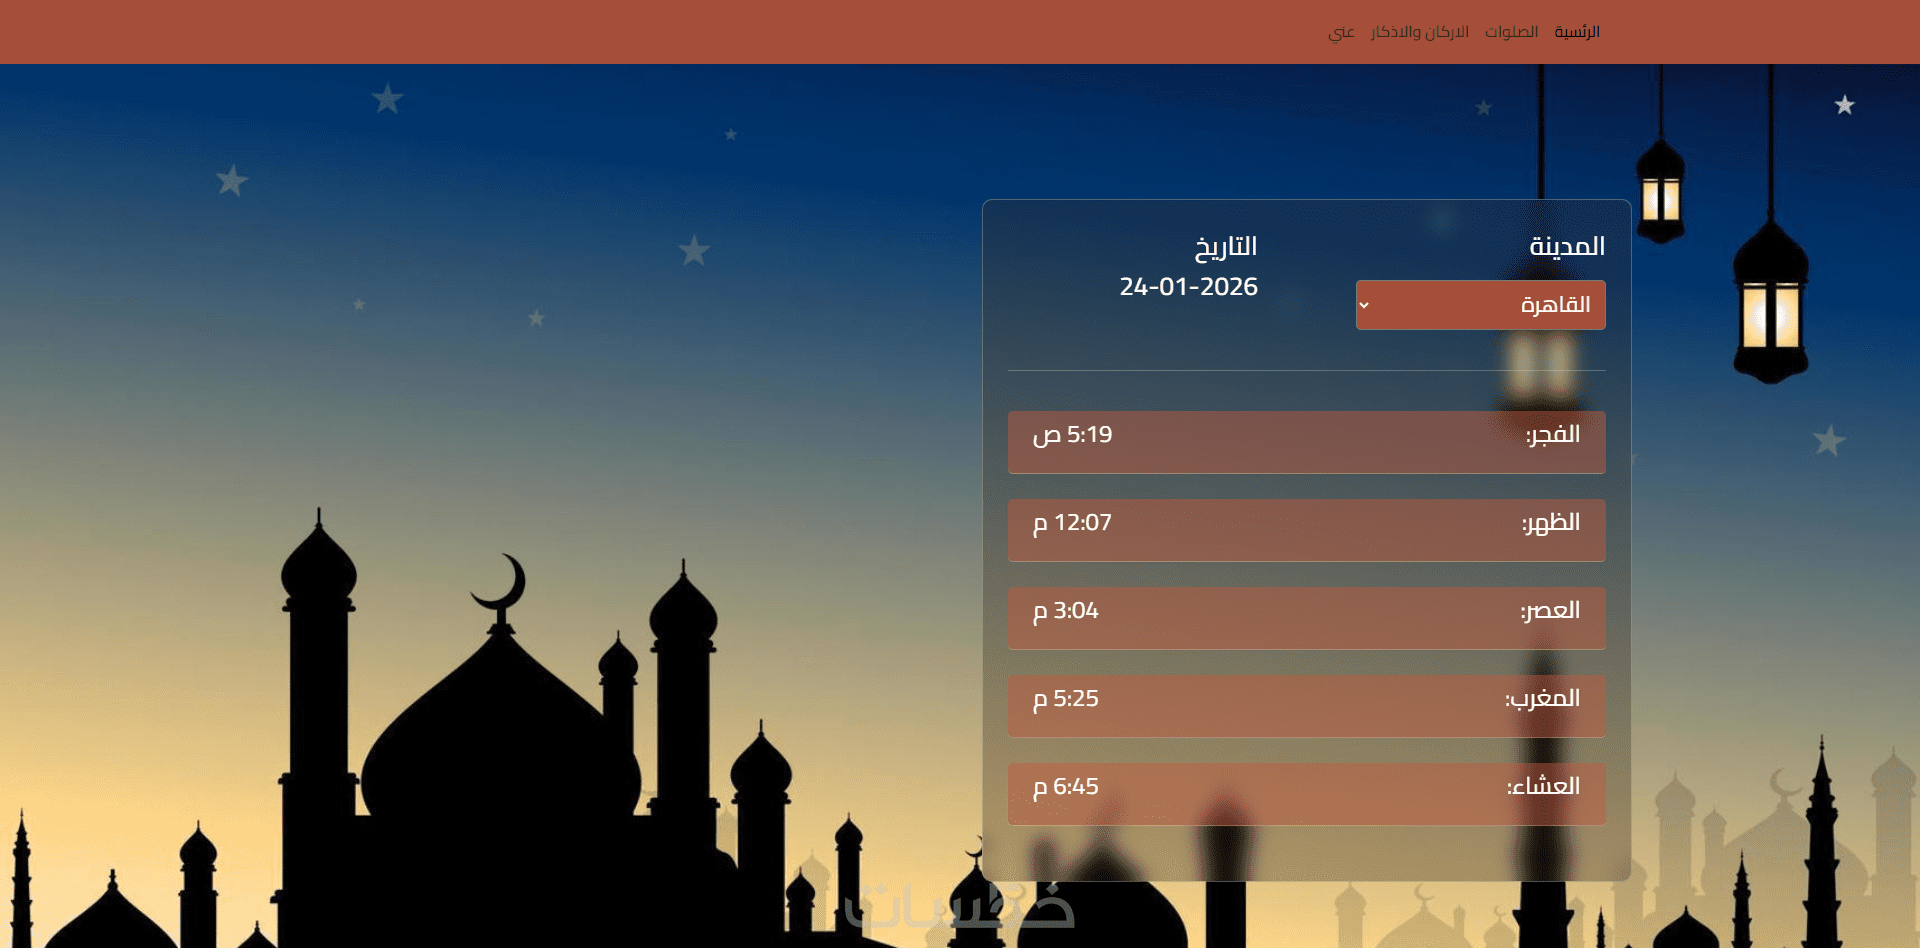The image size is (1920, 948).
Task: Click the Fajr time 5:19 ص
Action: [1073, 435]
